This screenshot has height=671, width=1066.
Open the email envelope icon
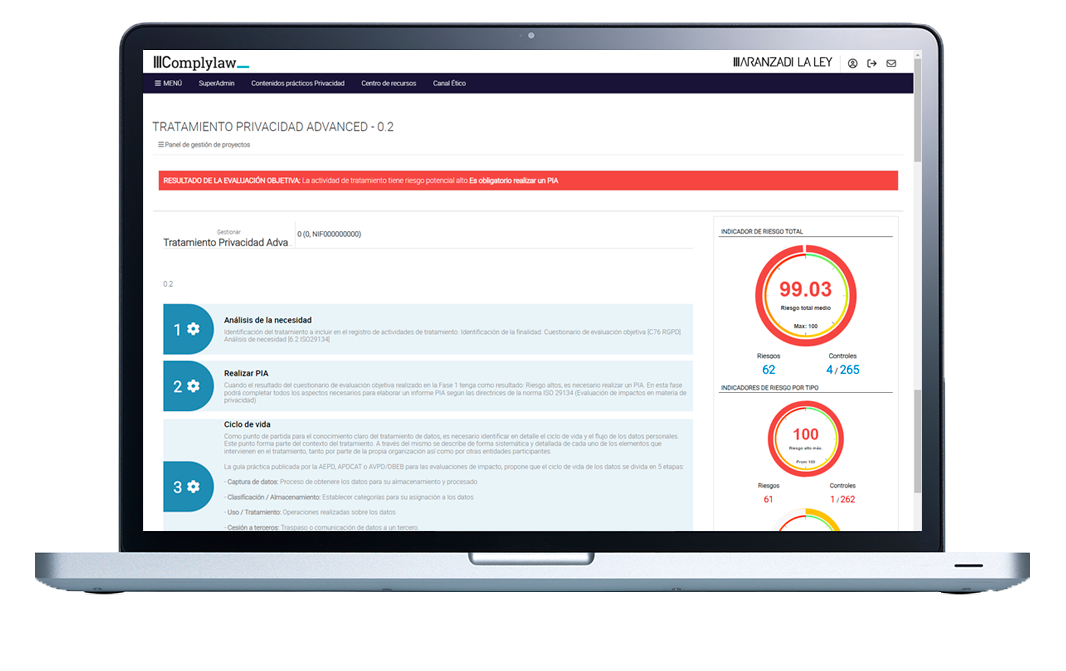pyautogui.click(x=891, y=62)
